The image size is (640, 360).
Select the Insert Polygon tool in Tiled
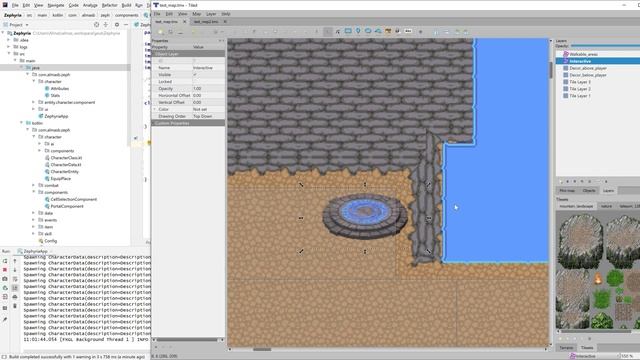click(x=378, y=31)
